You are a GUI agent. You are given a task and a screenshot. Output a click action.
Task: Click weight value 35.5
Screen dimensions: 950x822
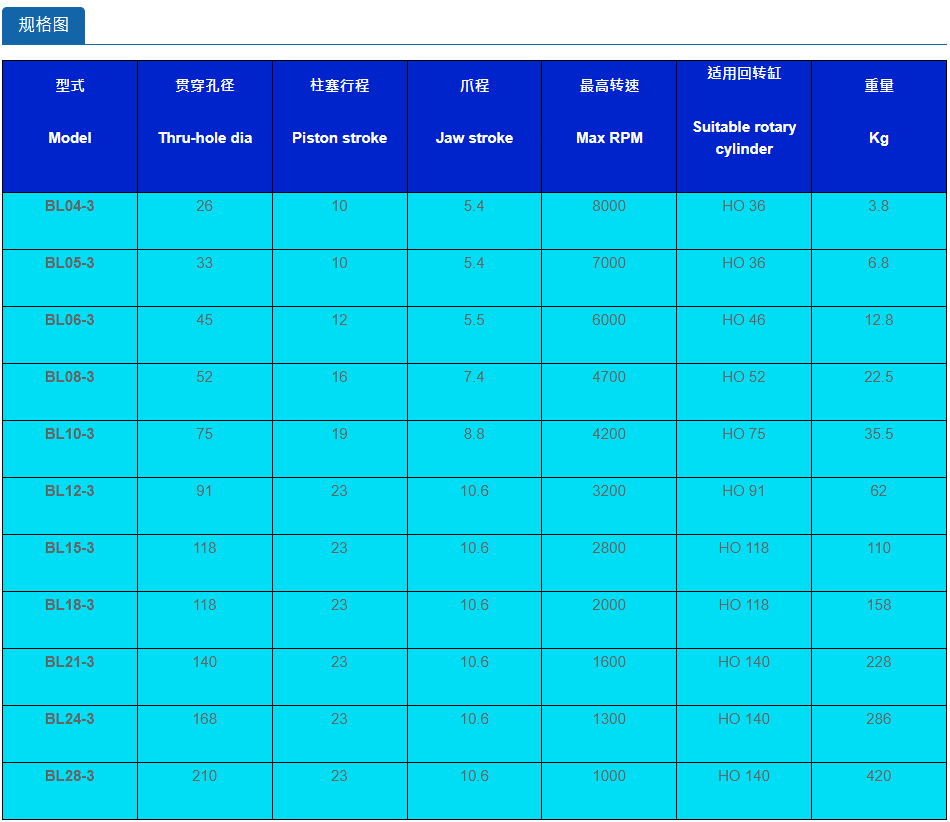[879, 434]
